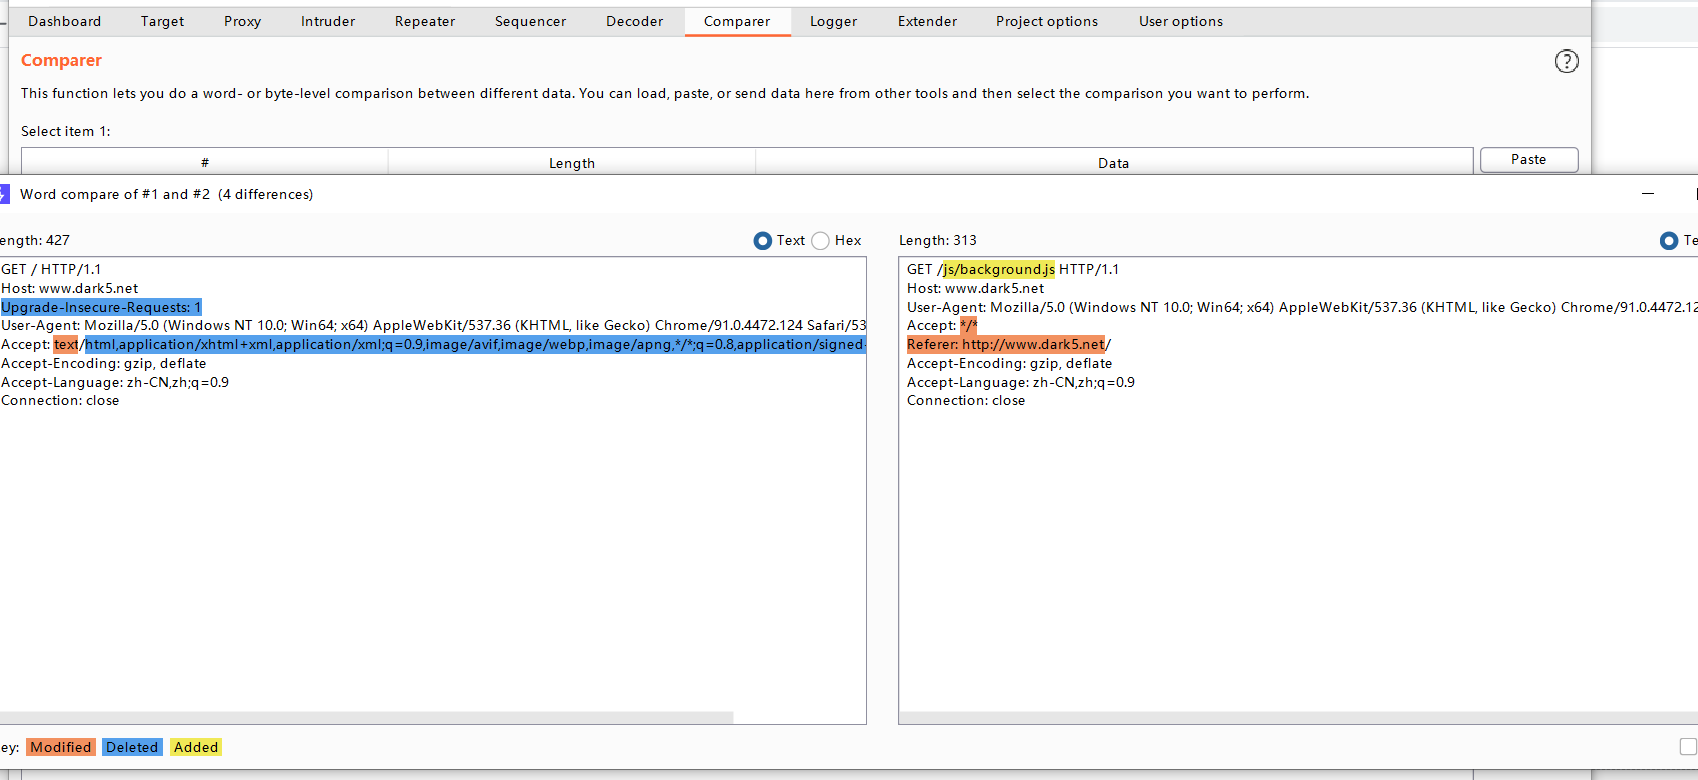This screenshot has width=1698, height=780.
Task: Click Host: www.dark5.net in left pane
Action: point(70,288)
